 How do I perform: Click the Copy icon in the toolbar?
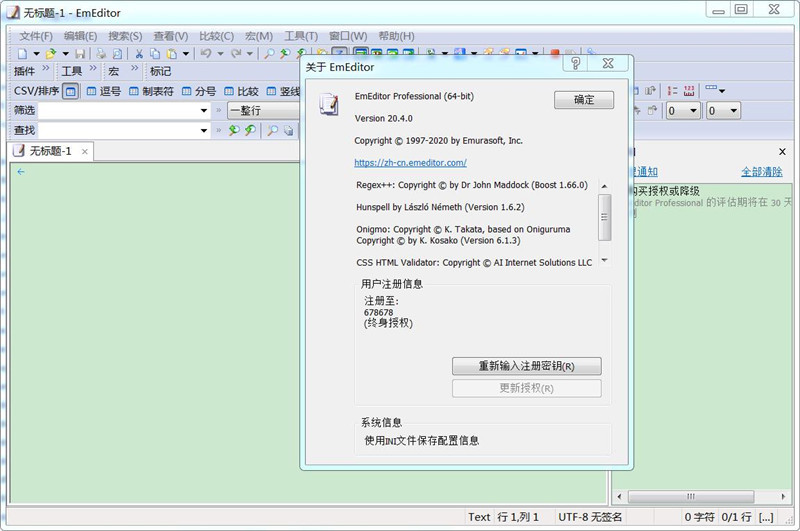[x=155, y=53]
